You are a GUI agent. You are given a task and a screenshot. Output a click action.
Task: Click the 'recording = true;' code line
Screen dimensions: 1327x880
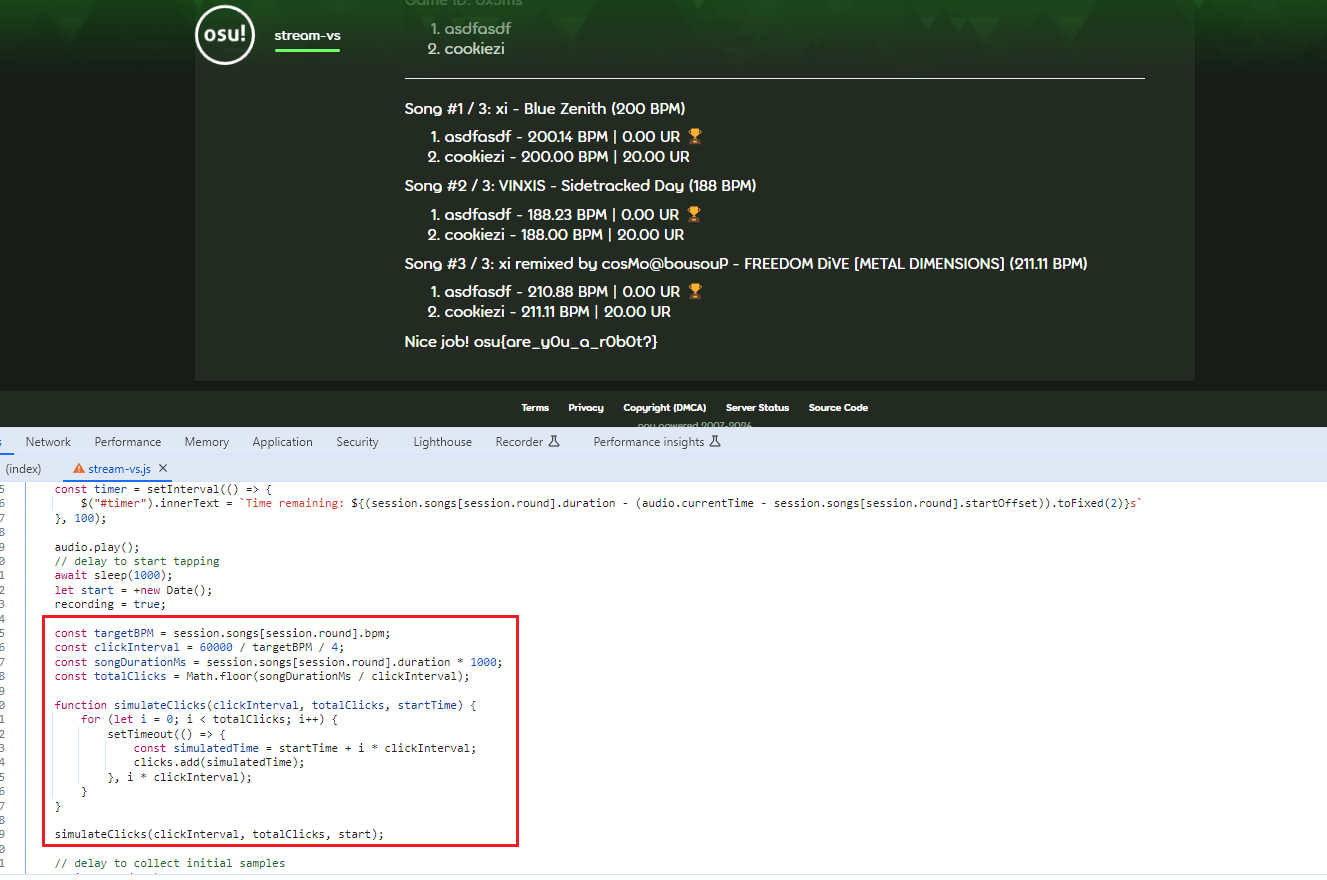click(110, 605)
